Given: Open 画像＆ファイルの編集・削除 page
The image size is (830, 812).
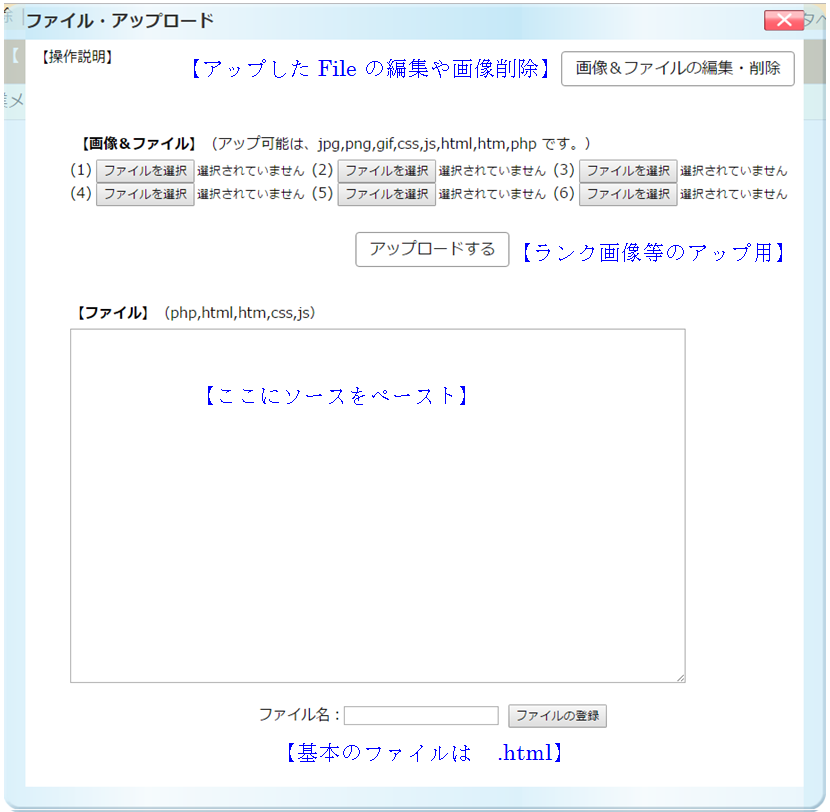Looking at the screenshot, I should point(677,69).
